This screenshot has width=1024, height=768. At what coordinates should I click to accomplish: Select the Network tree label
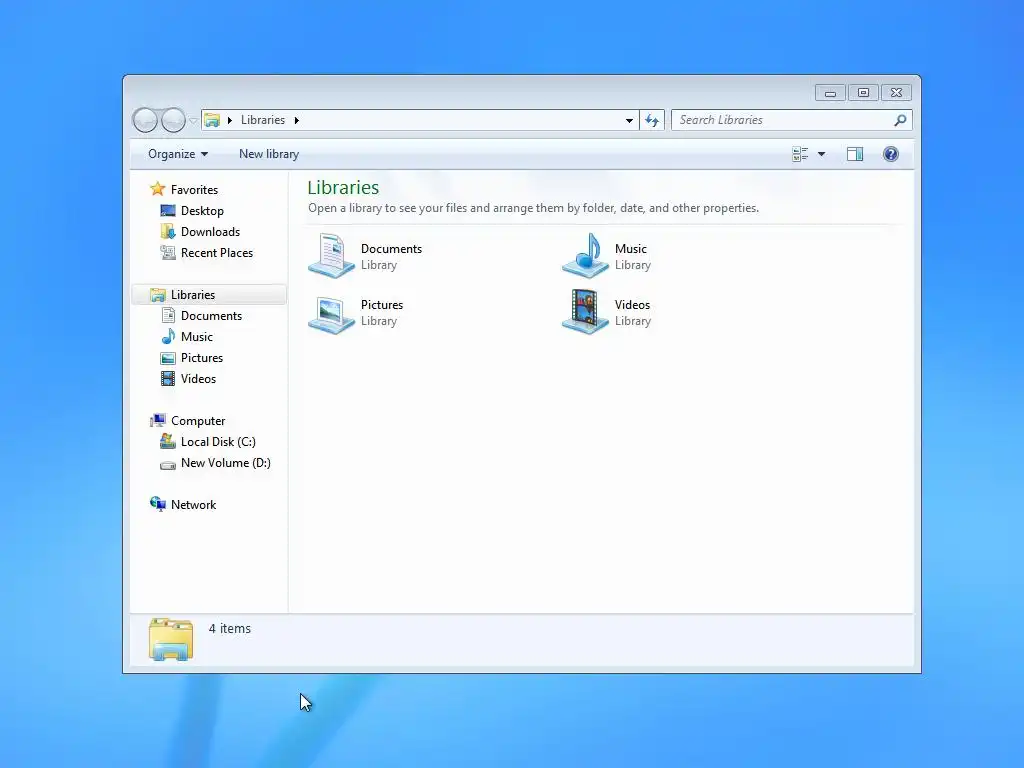click(x=193, y=505)
